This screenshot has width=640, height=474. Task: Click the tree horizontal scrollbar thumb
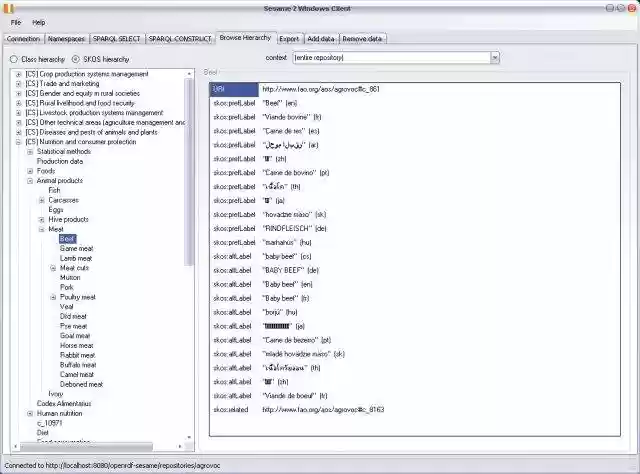point(87,447)
